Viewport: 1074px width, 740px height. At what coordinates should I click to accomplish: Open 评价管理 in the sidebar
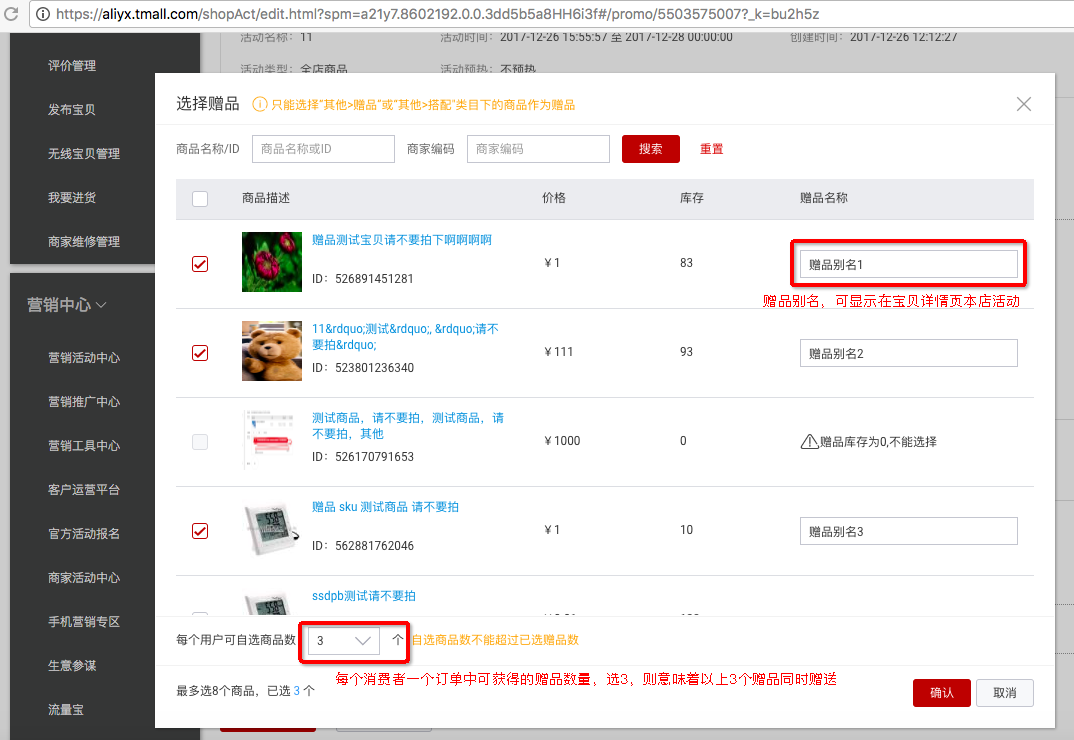72,66
